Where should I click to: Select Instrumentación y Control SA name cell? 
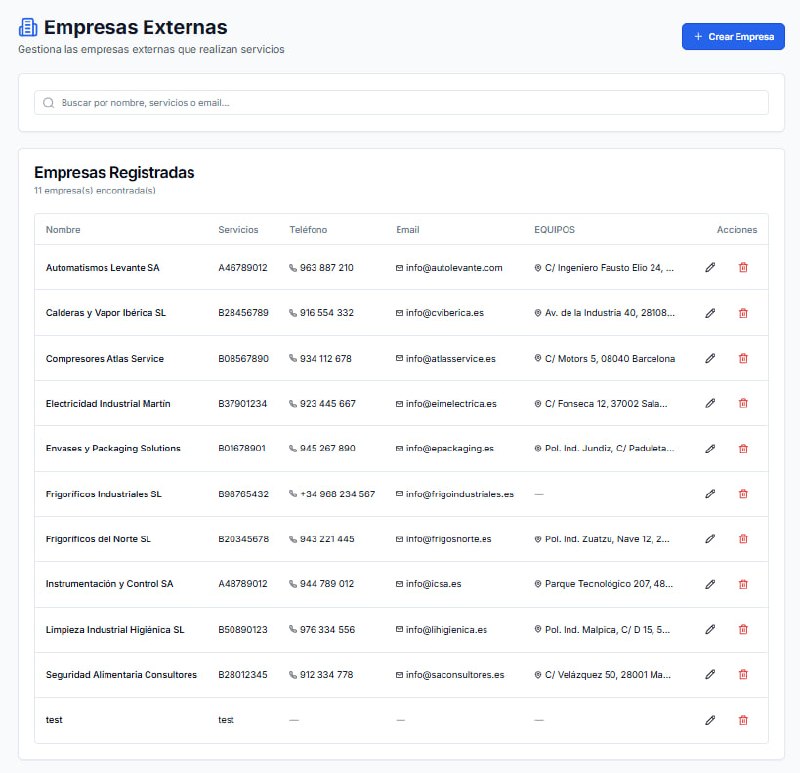pyautogui.click(x=110, y=584)
